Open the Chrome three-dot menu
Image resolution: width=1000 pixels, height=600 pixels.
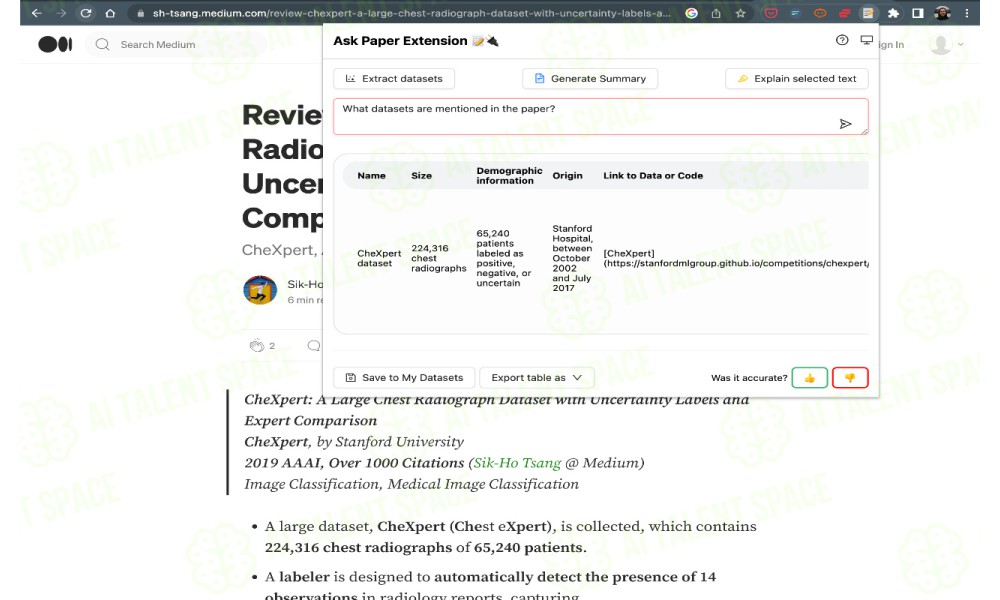(967, 13)
